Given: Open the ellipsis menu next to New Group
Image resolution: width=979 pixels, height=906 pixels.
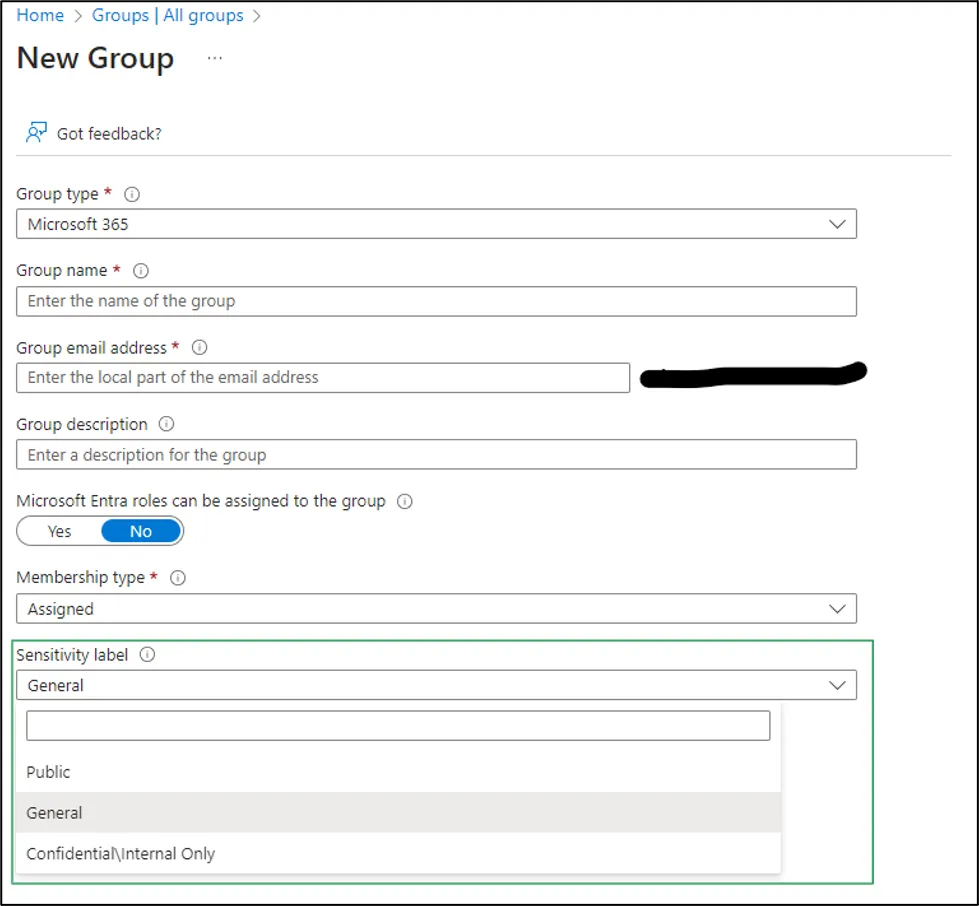Looking at the screenshot, I should [214, 58].
